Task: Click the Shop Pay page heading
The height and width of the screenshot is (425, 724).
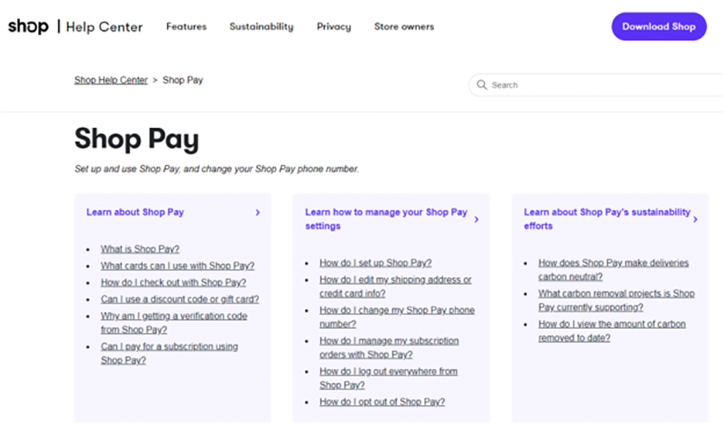Action: click(137, 139)
